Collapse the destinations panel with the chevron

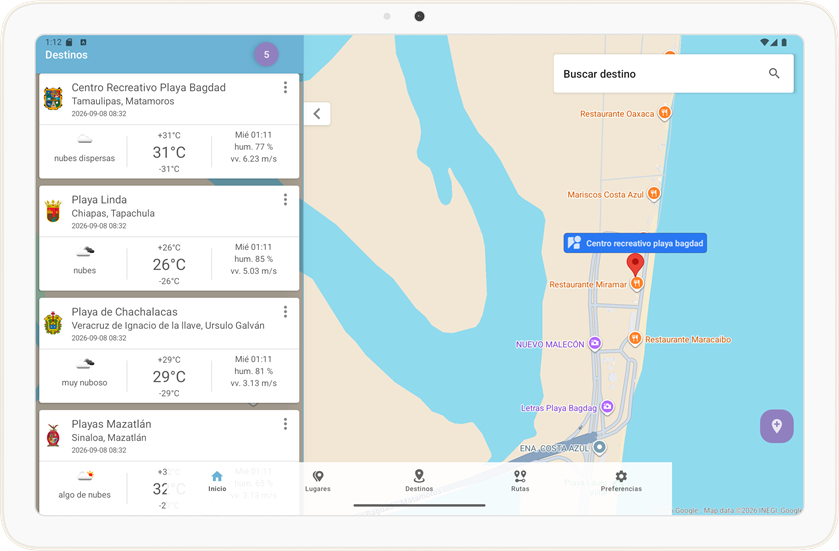pos(317,113)
